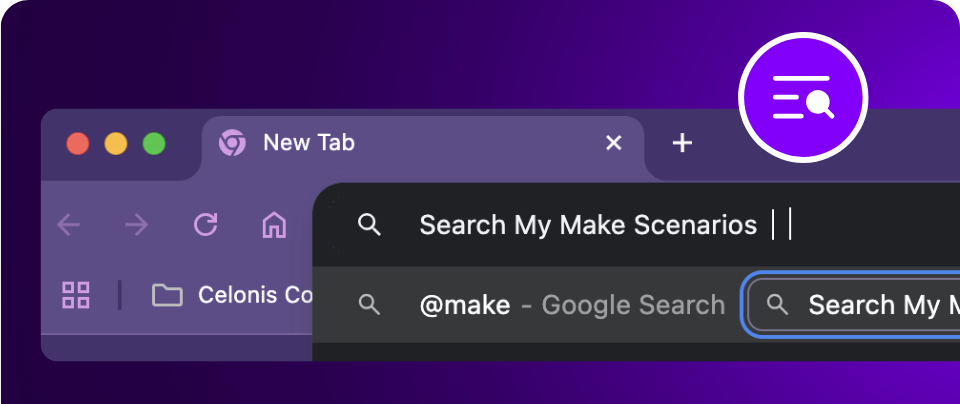Click into the Search My Make Scenarios field
960x404 pixels.
pos(588,225)
